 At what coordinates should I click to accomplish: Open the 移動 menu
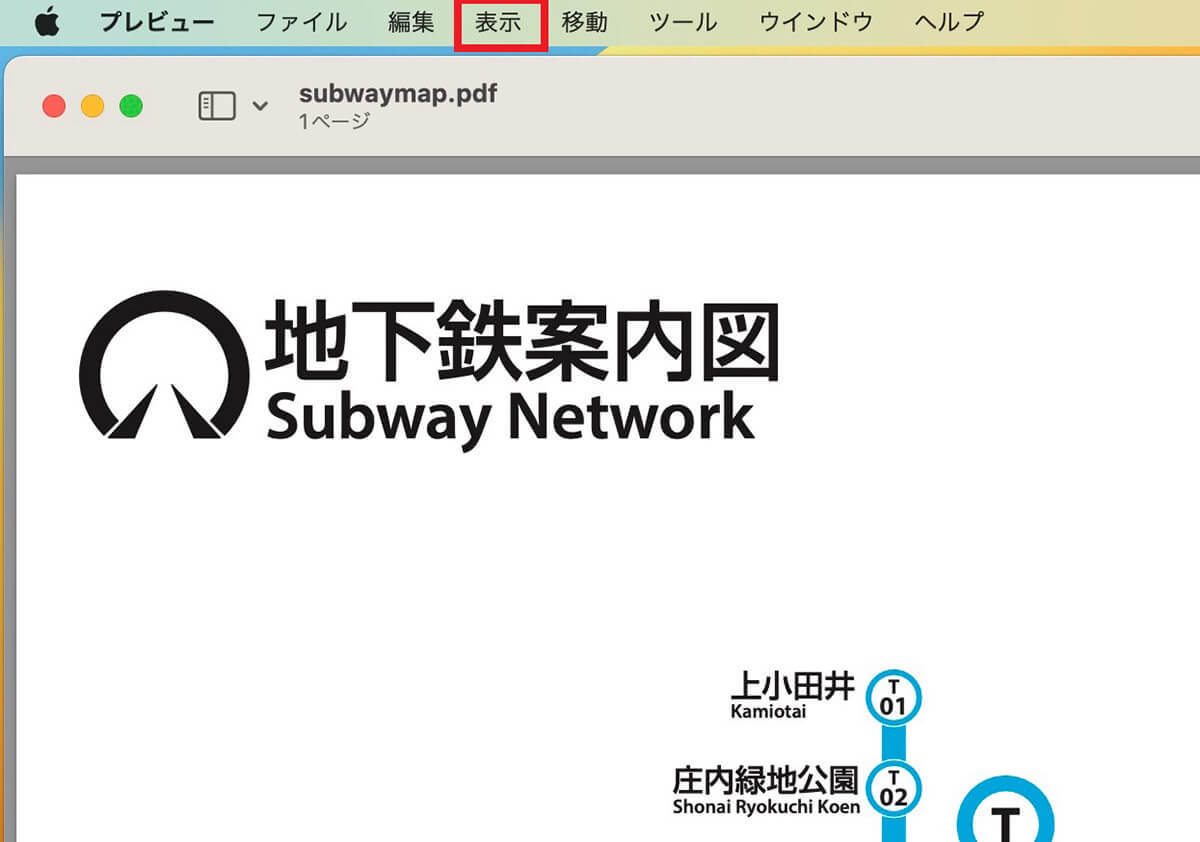(x=584, y=22)
